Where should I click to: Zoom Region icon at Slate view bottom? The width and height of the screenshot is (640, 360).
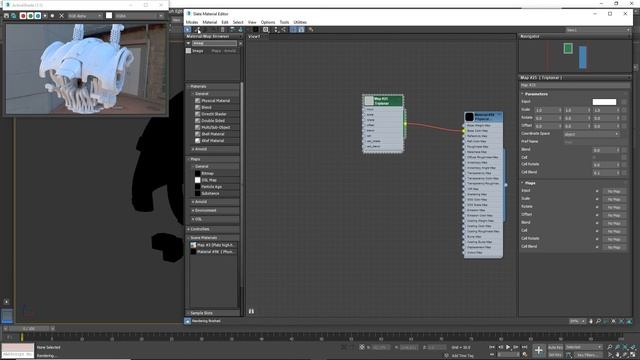point(606,322)
